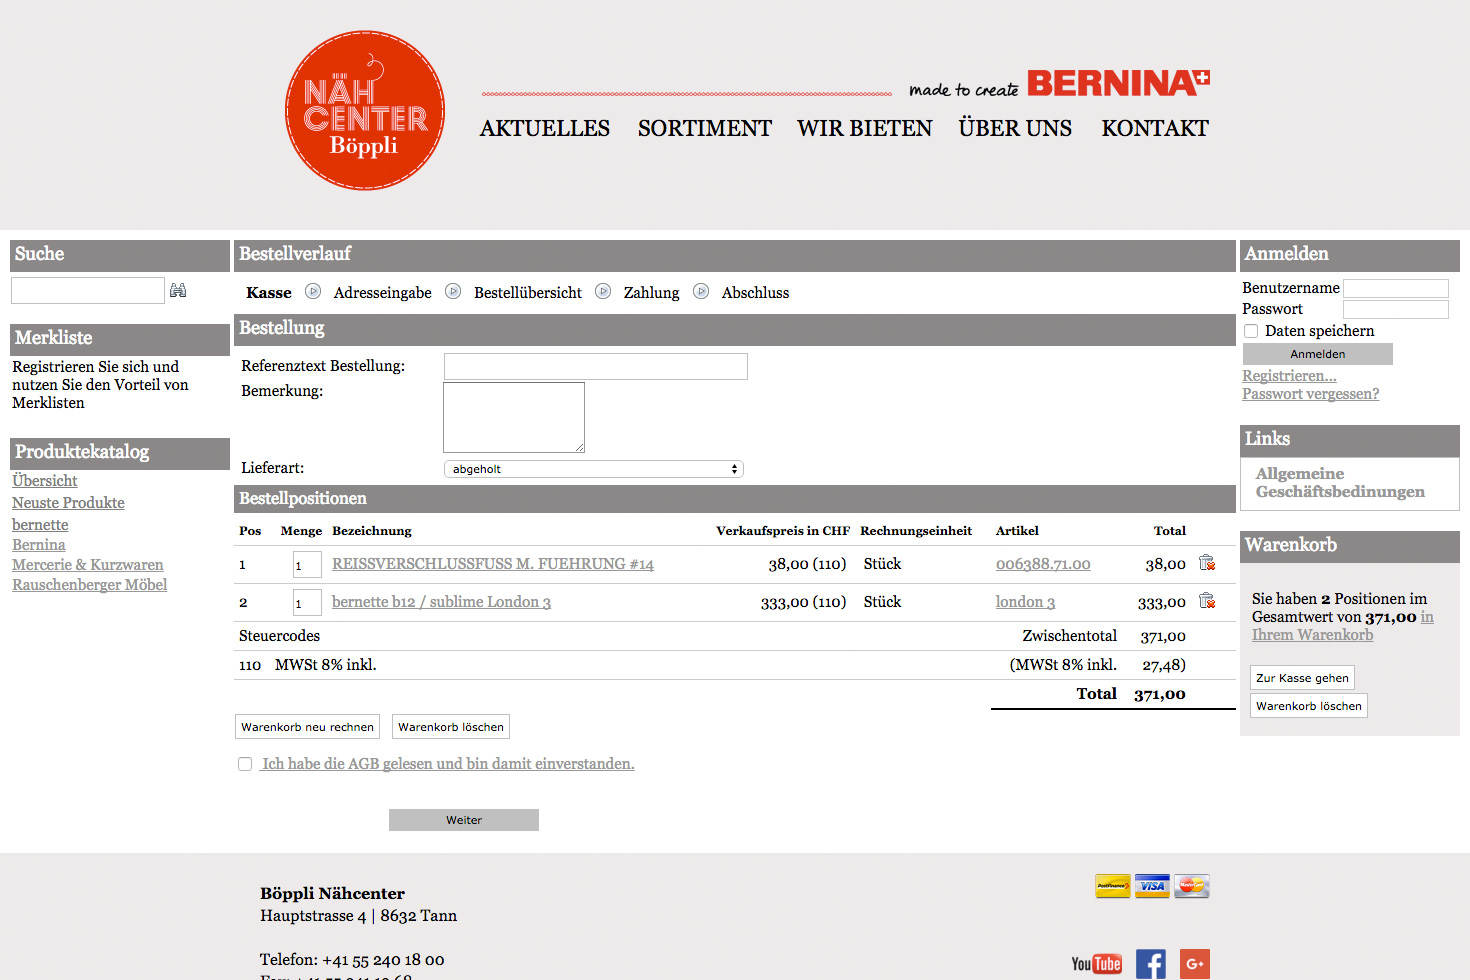Open the Facebook icon in the footer

pyautogui.click(x=1150, y=963)
